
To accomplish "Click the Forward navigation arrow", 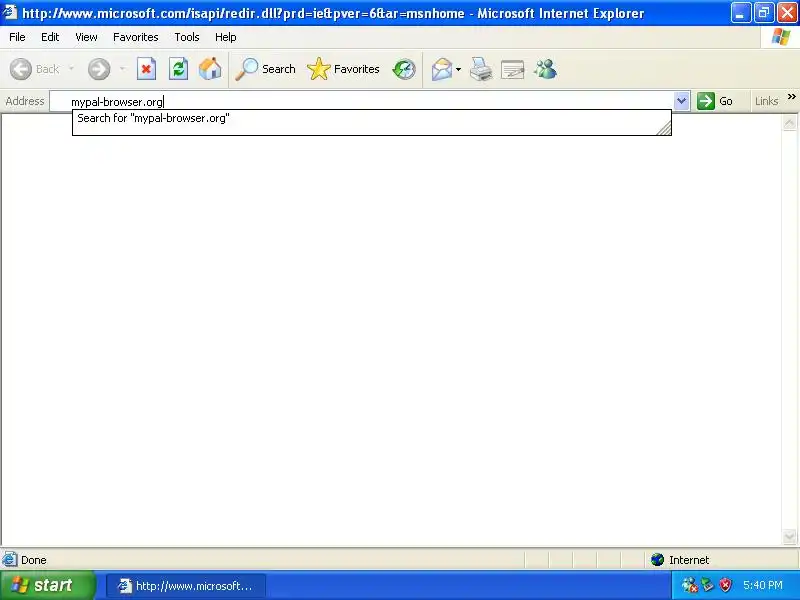I will [99, 69].
